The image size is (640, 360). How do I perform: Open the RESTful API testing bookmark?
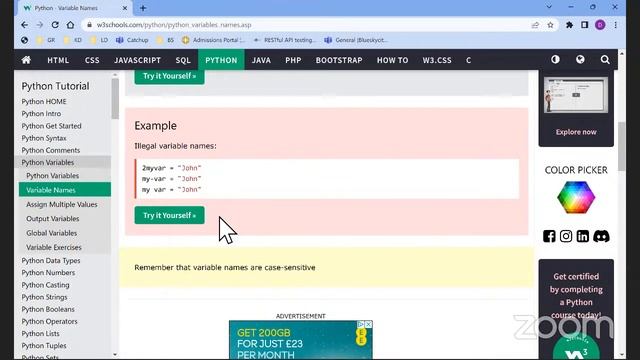(284, 40)
